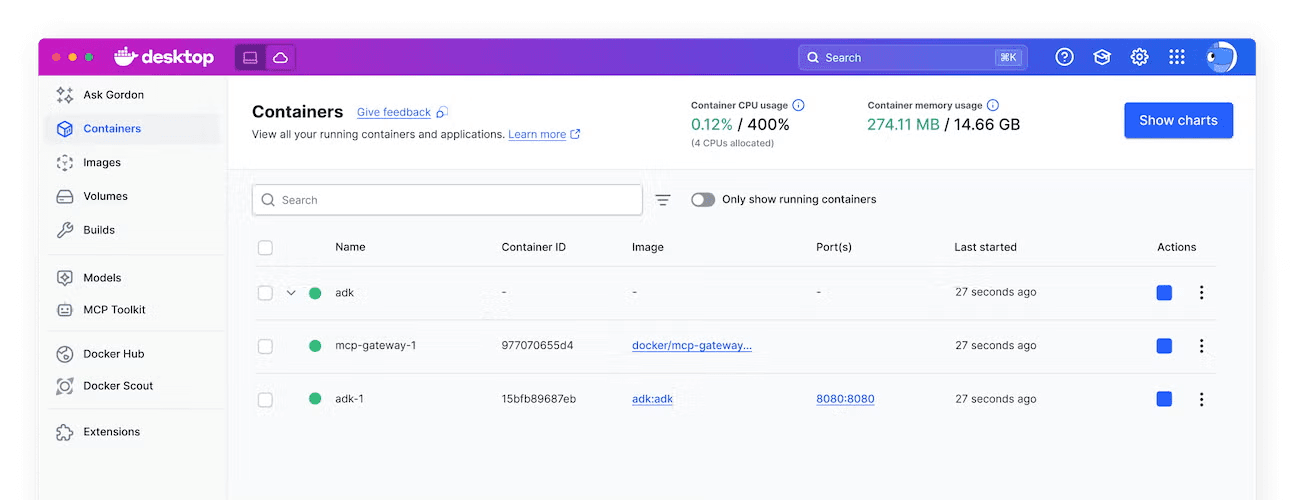Open the help question mark icon
The width and height of the screenshot is (1300, 500).
tap(1065, 58)
